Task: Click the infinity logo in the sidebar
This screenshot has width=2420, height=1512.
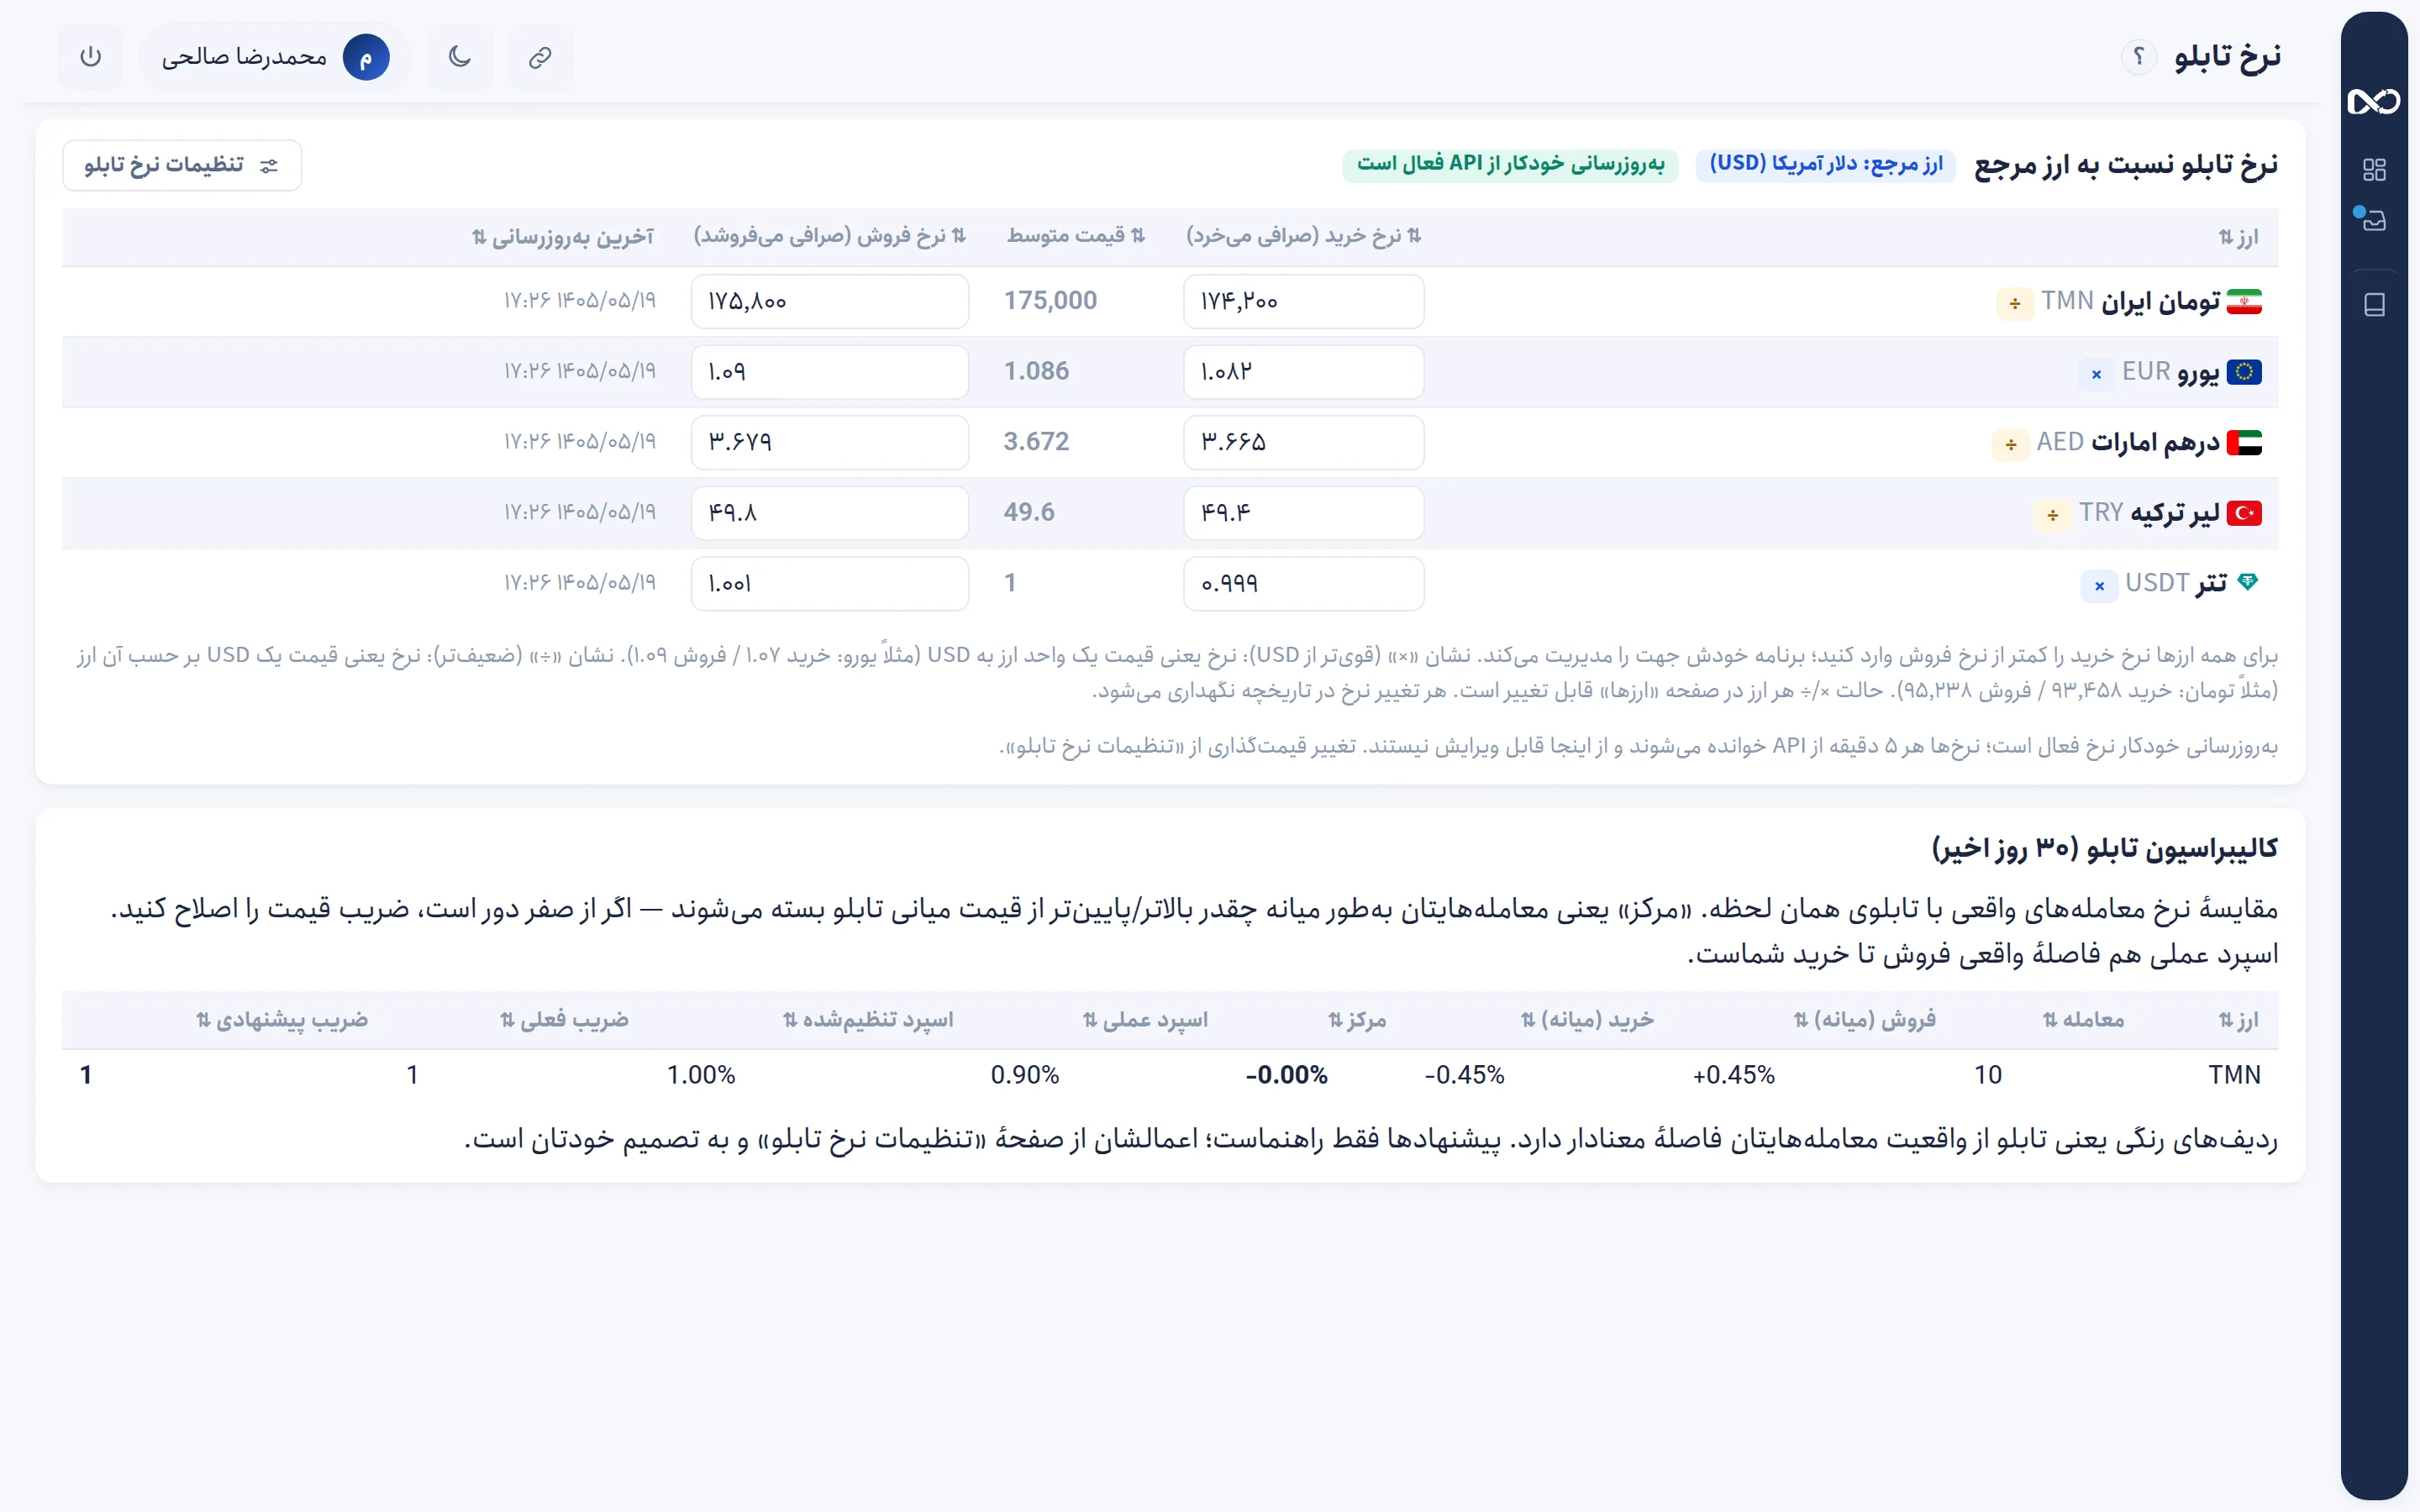Action: click(2373, 101)
